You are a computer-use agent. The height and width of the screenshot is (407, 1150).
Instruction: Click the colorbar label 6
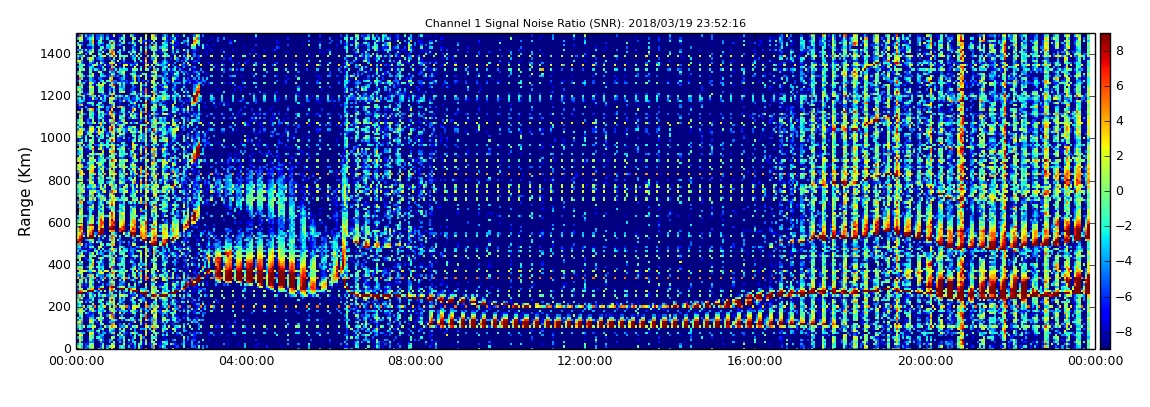1120,86
